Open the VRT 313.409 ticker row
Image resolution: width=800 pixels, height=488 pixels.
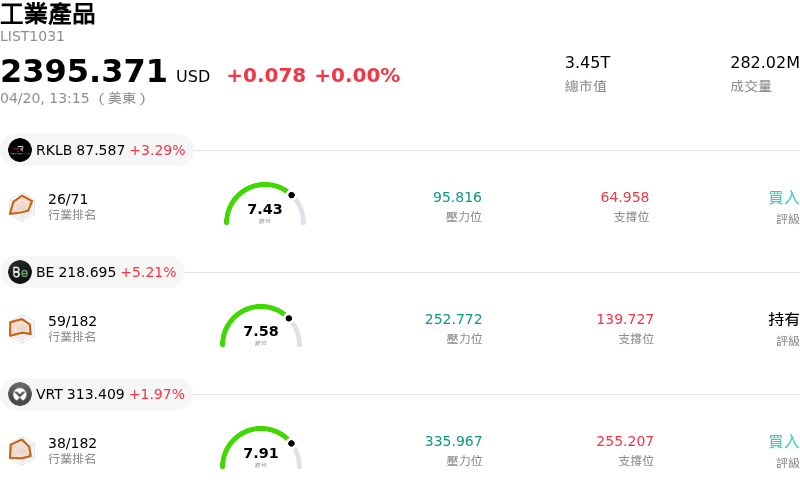(110, 394)
